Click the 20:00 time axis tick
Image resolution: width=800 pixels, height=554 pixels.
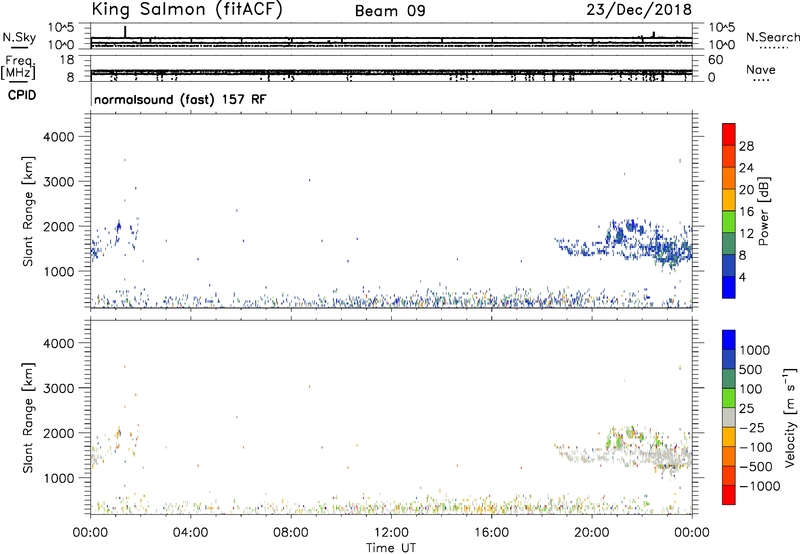click(591, 533)
